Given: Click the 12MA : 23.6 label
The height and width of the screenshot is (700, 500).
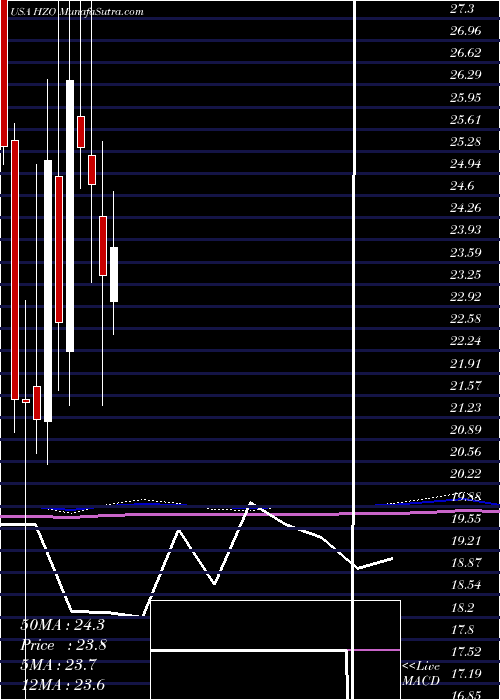Looking at the screenshot, I should (x=62, y=685).
